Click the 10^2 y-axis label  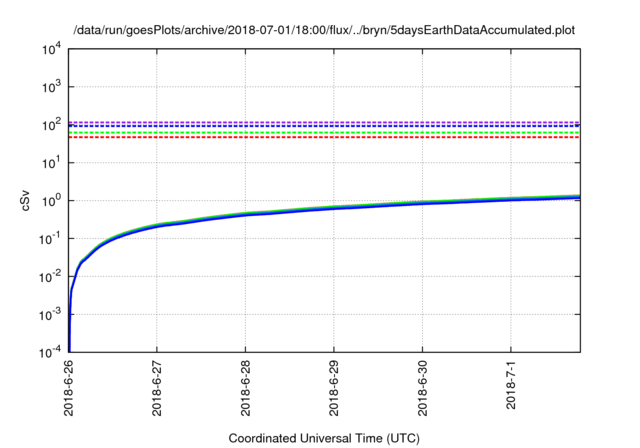pos(52,125)
